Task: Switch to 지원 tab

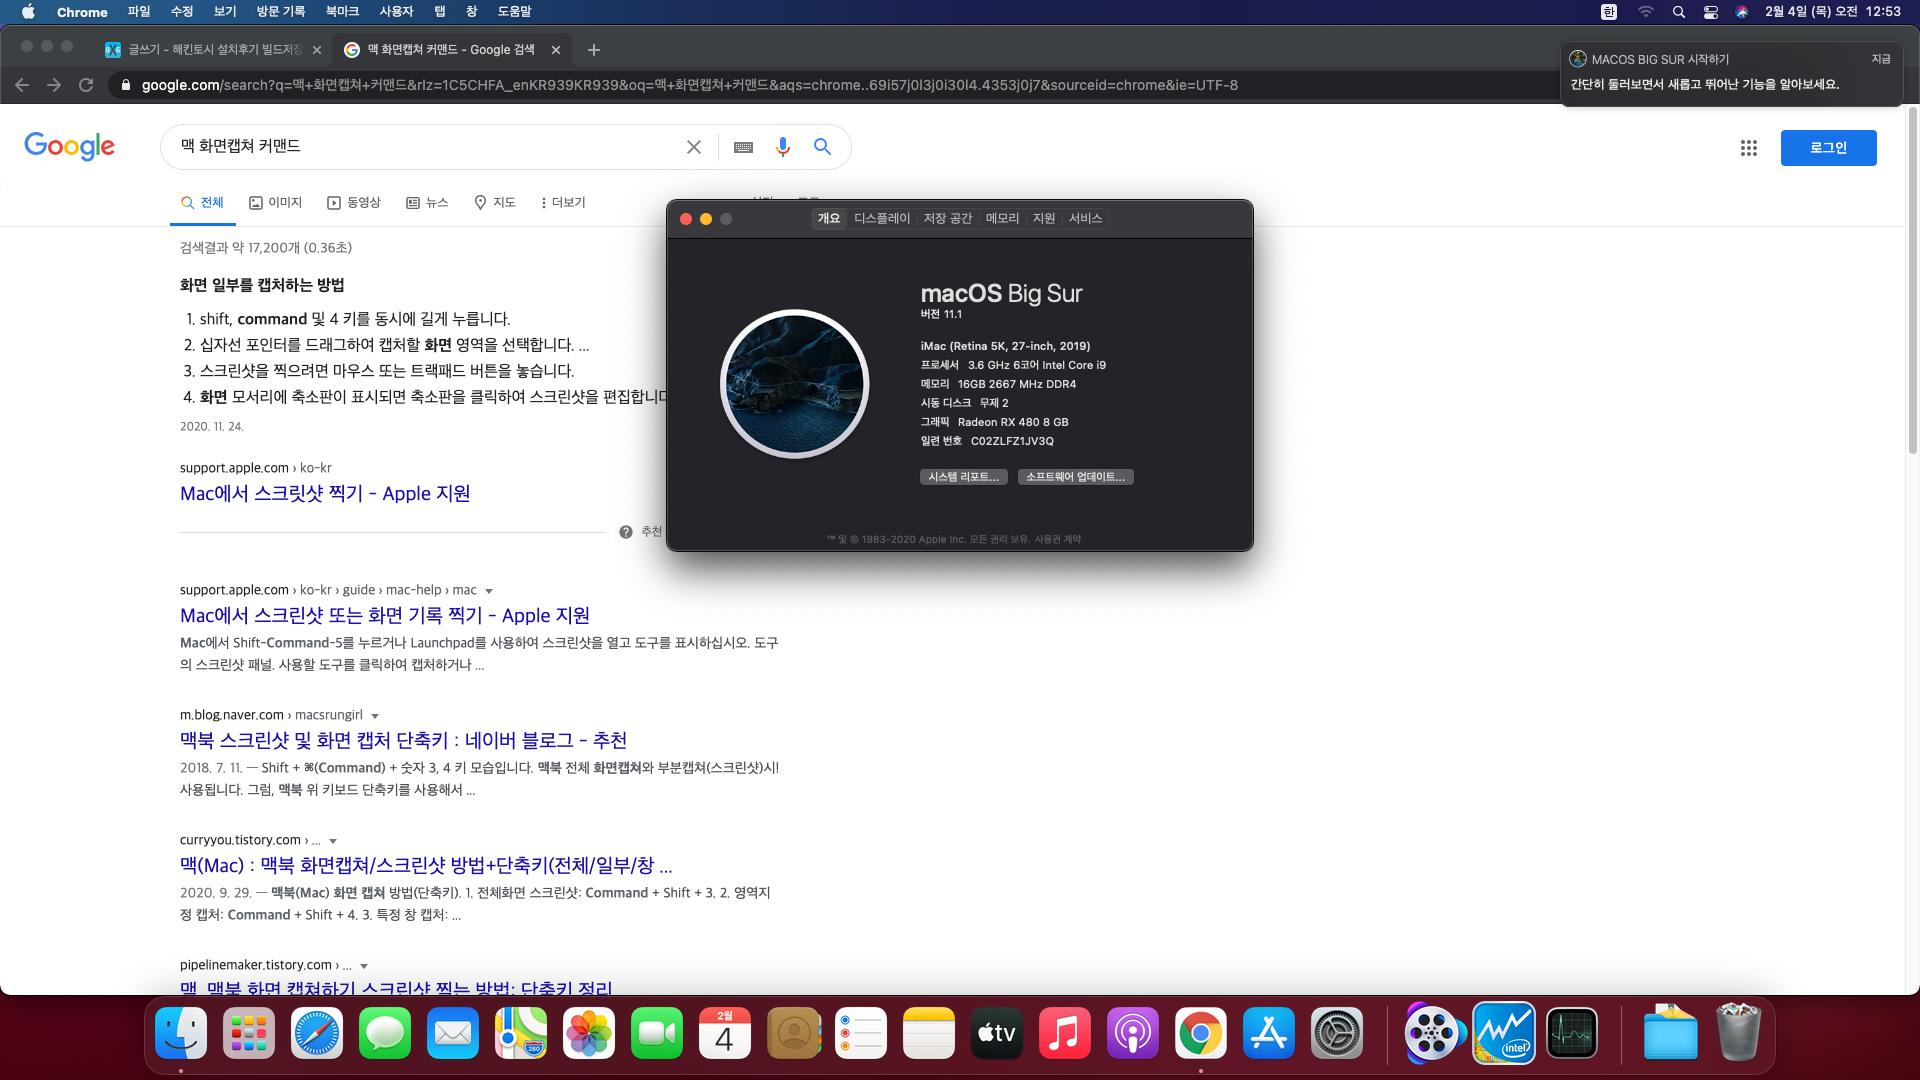Action: (x=1044, y=218)
